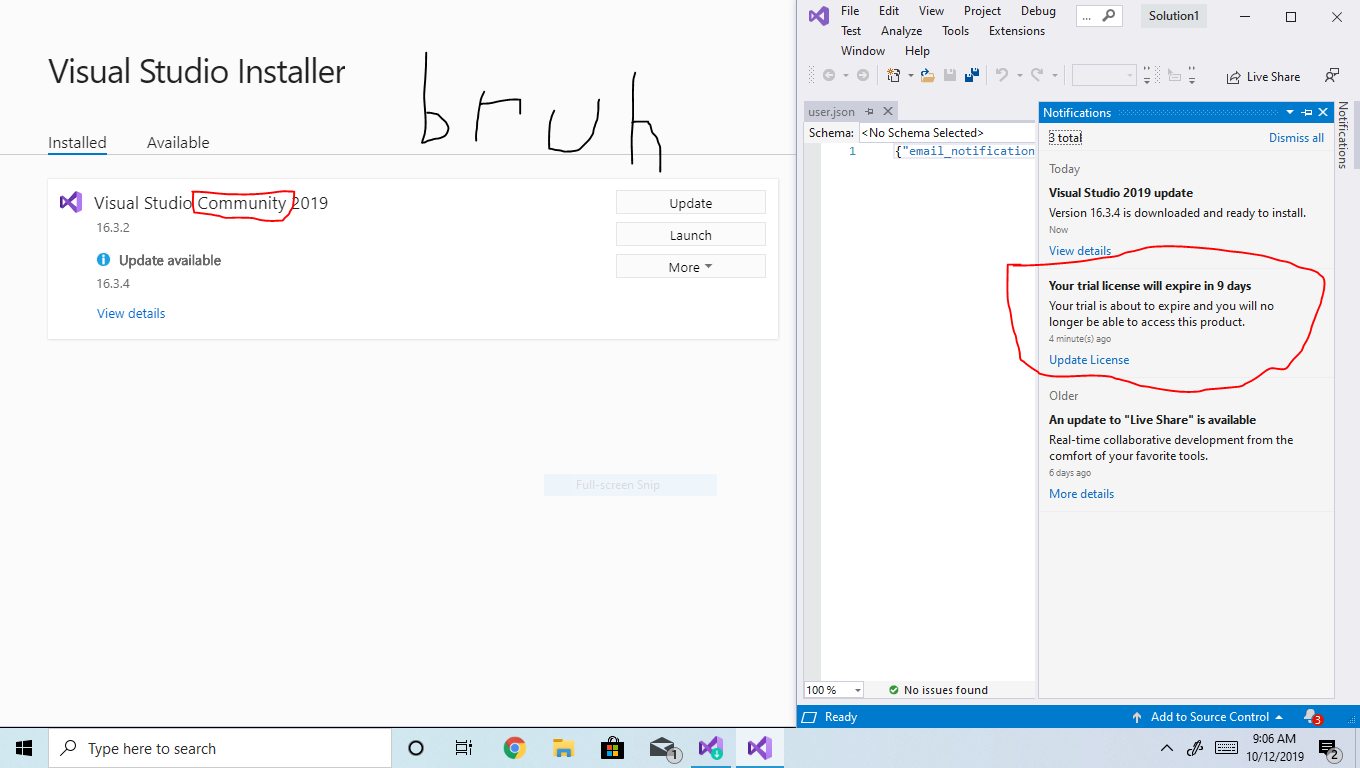Click the Send Feedback person icon
1360x768 pixels.
pyautogui.click(x=1331, y=76)
